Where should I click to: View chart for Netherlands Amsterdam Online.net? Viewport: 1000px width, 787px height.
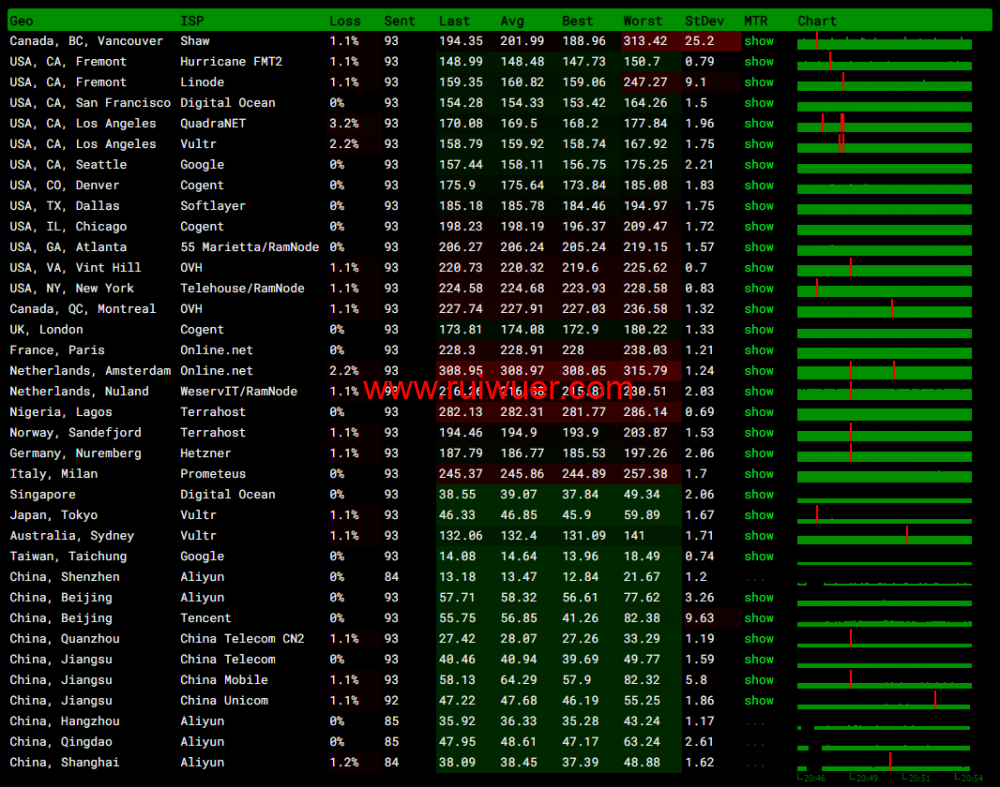coord(884,372)
